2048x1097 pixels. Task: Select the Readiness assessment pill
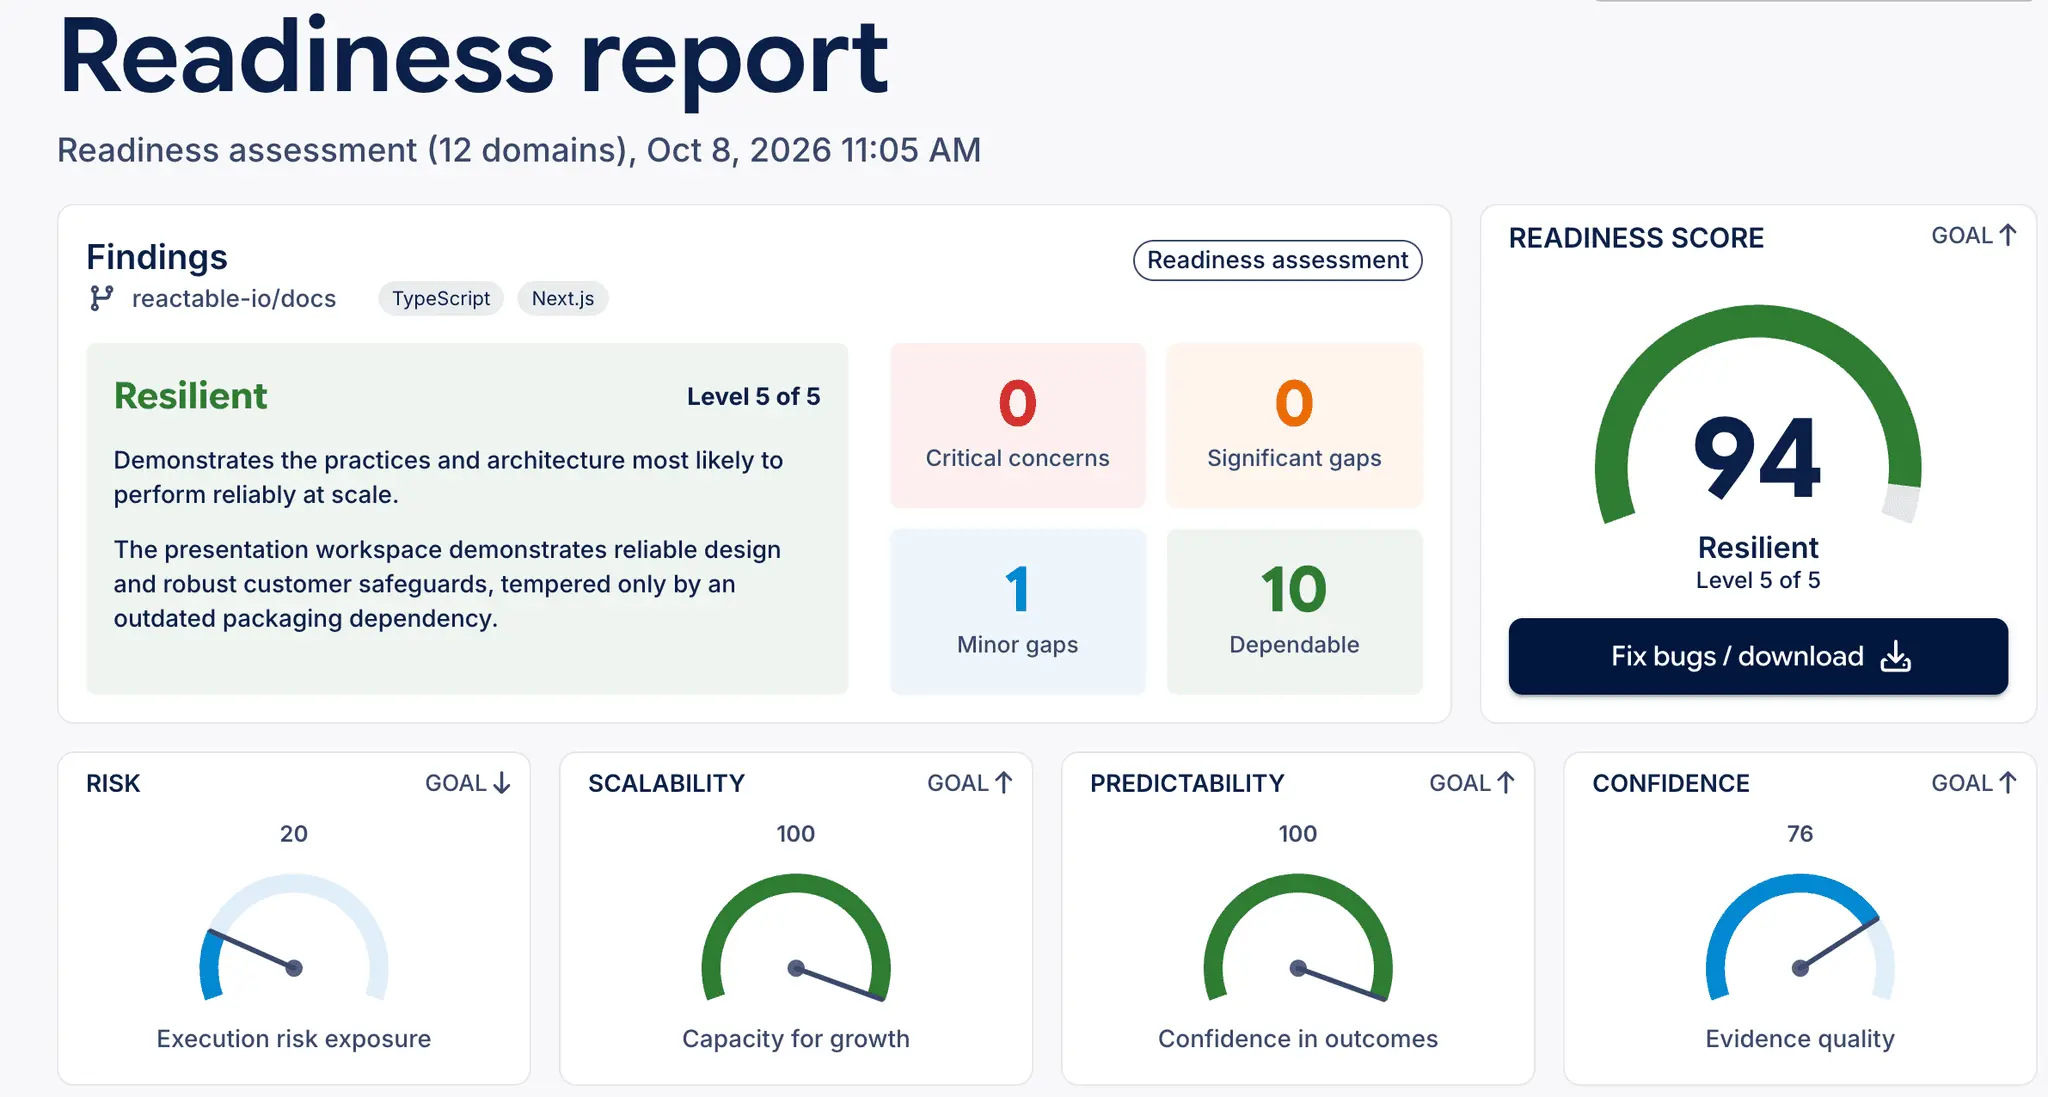tap(1277, 260)
